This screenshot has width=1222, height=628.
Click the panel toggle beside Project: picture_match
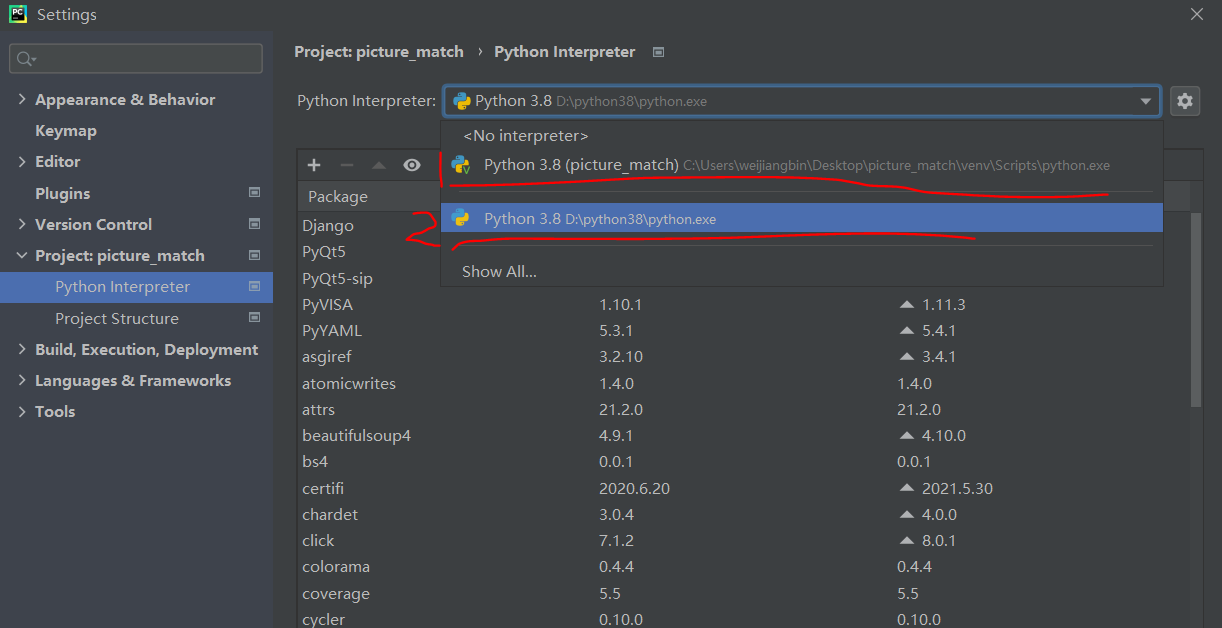(253, 255)
